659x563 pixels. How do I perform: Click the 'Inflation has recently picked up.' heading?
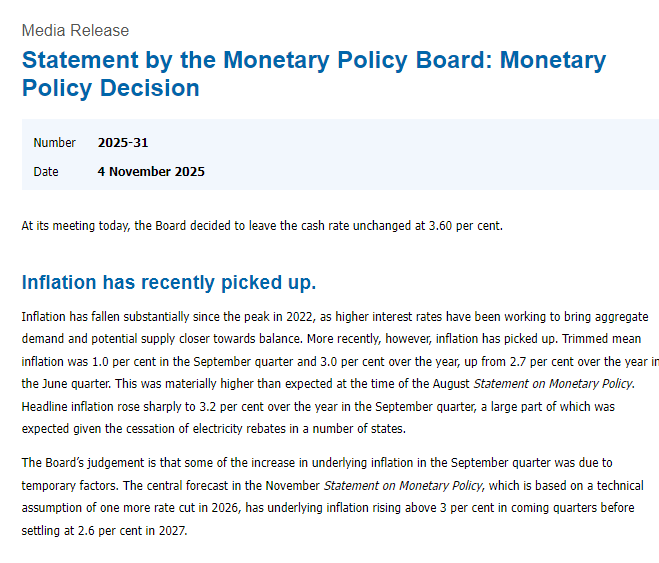168,282
